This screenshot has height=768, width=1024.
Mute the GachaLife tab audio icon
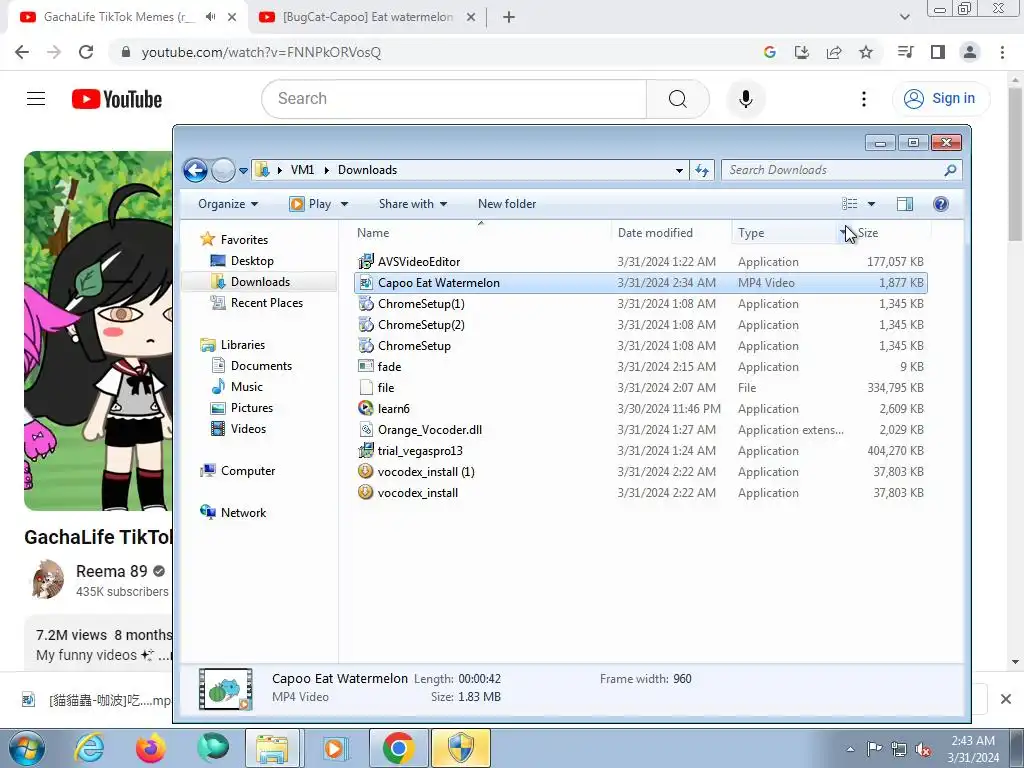point(210,17)
